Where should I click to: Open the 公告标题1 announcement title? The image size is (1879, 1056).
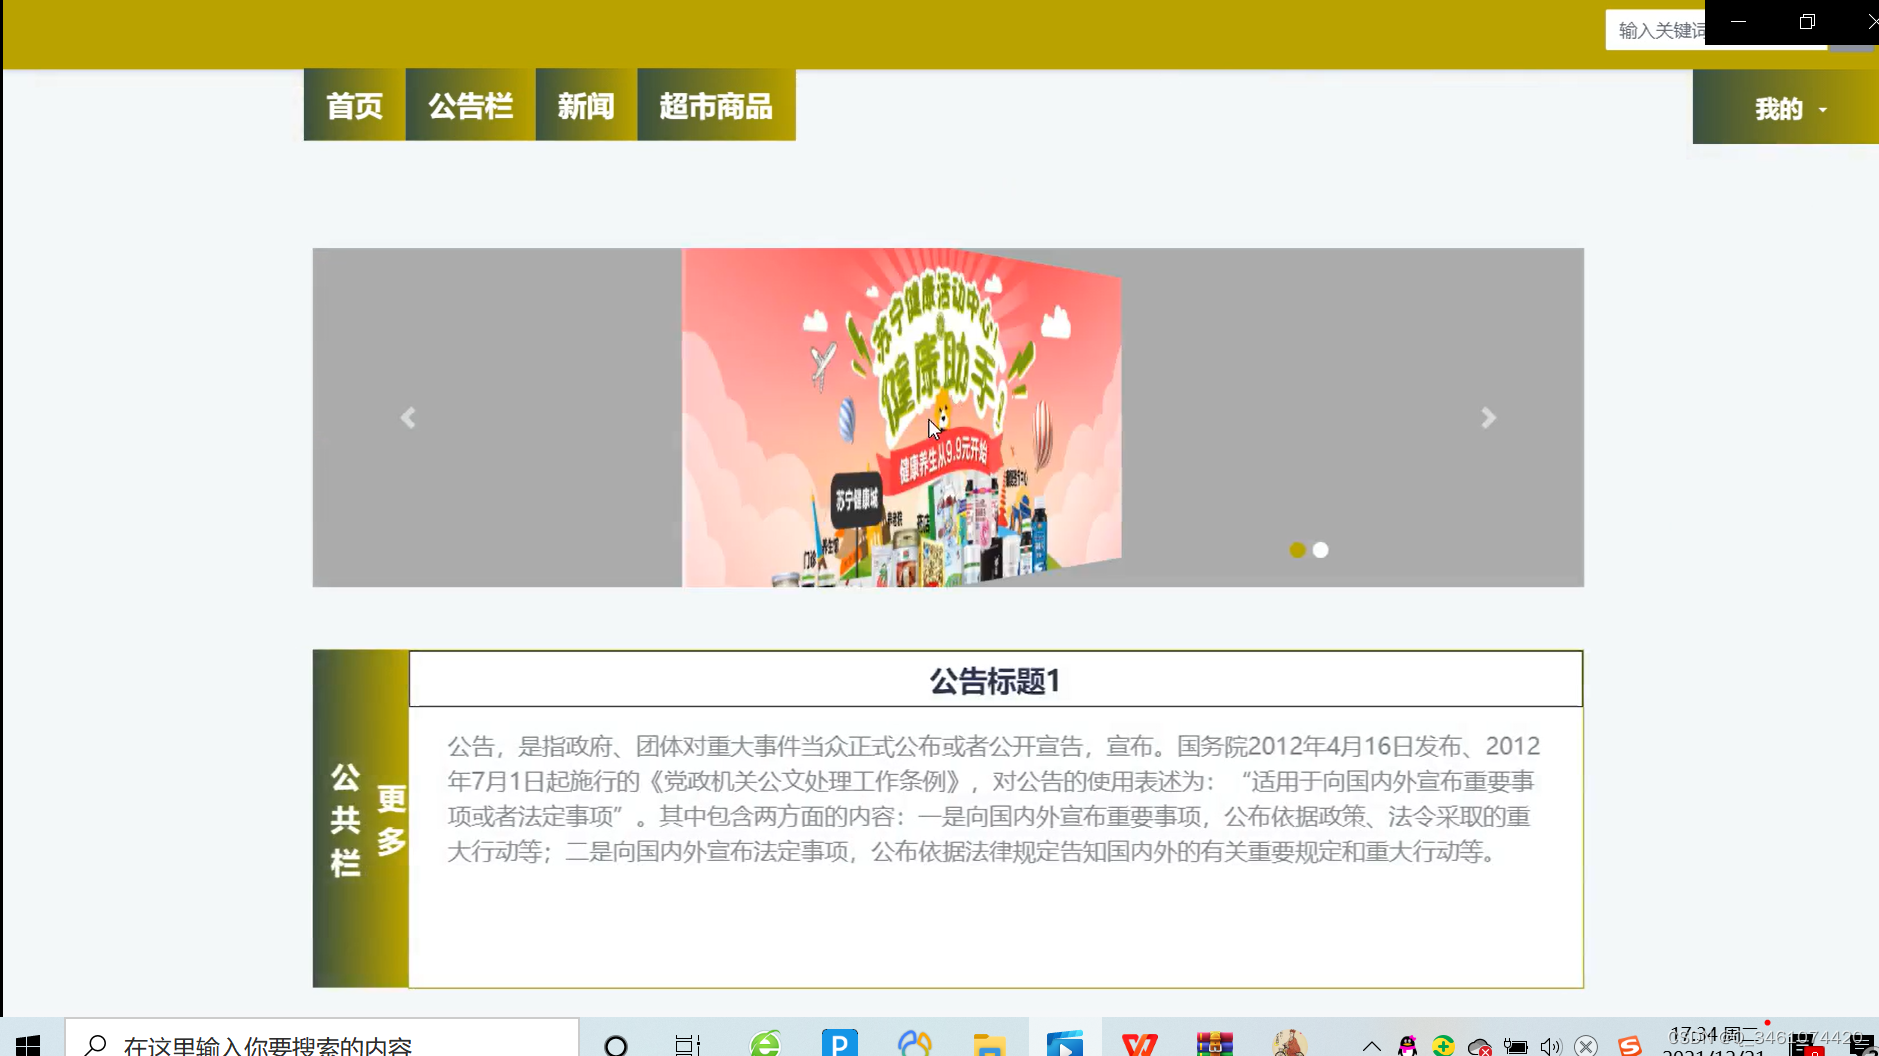click(995, 681)
